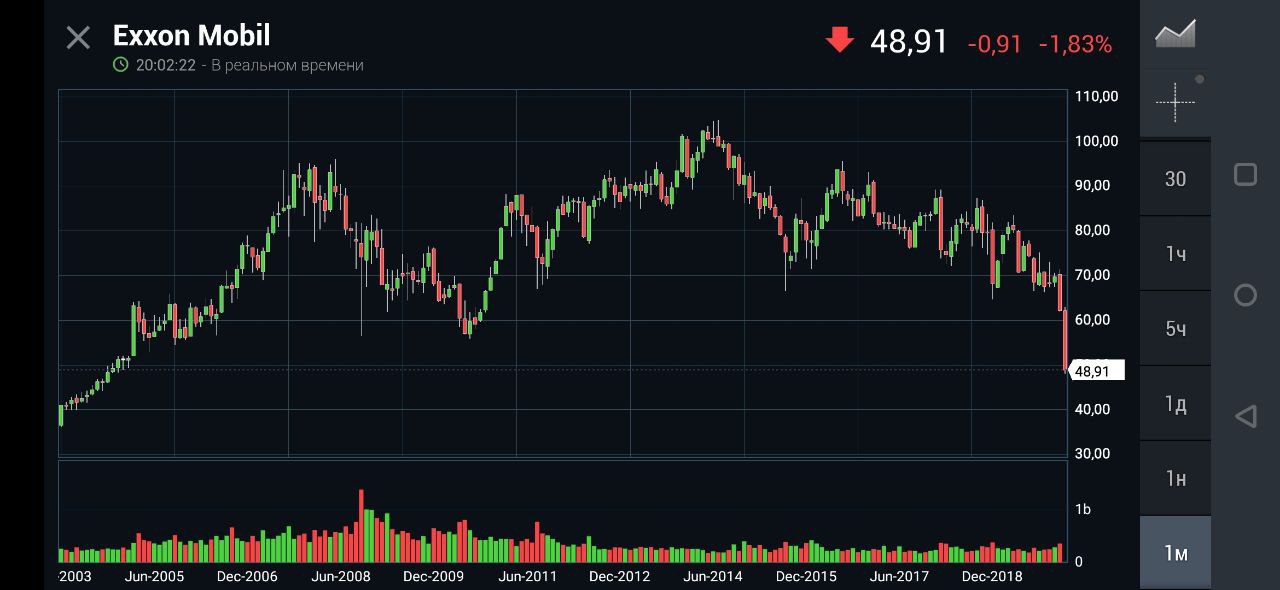Tap Android home circle button

(1245, 295)
